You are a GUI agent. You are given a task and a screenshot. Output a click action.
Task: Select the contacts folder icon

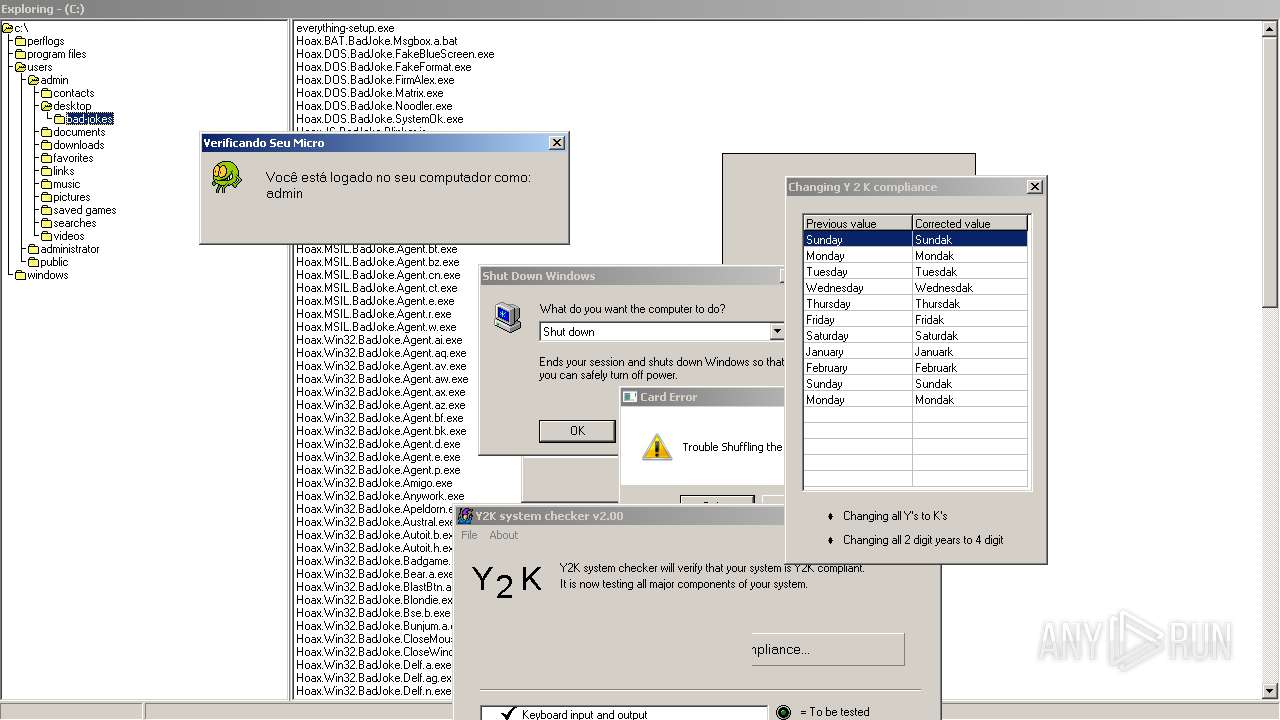coord(47,93)
